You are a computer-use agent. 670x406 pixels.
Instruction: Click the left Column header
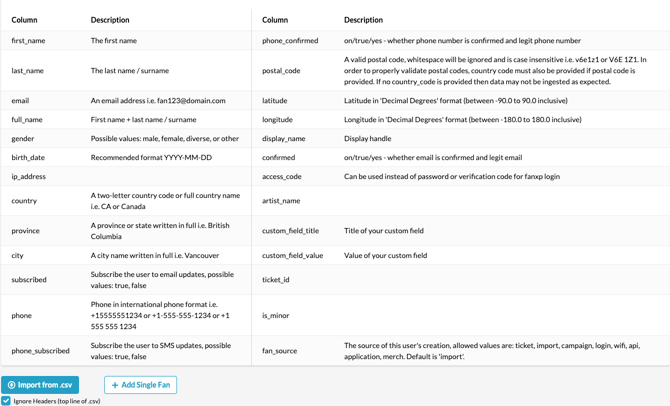click(24, 20)
